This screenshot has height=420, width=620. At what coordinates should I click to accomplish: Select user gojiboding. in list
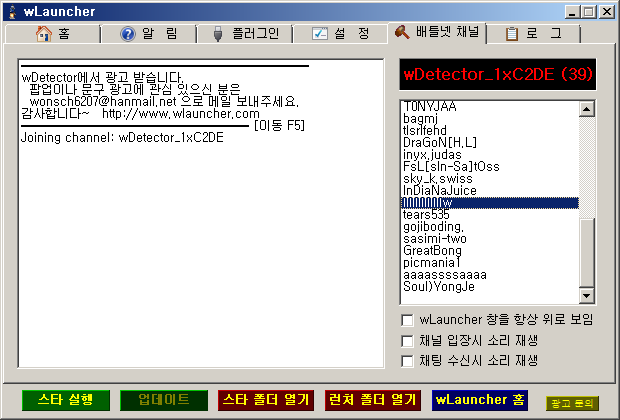click(490, 227)
